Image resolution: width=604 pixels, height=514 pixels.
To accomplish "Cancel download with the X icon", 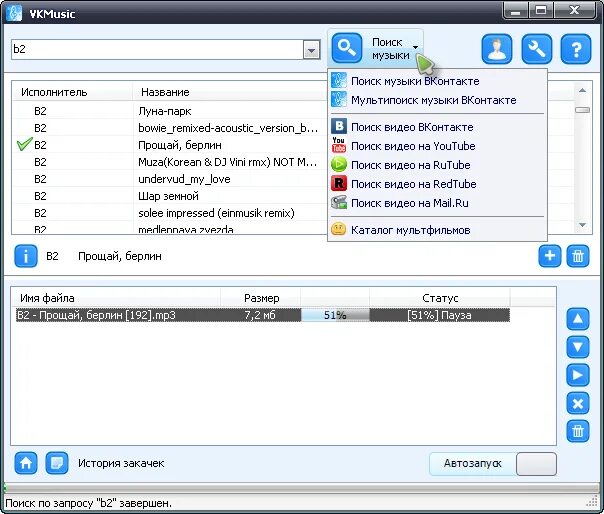I will [x=577, y=403].
